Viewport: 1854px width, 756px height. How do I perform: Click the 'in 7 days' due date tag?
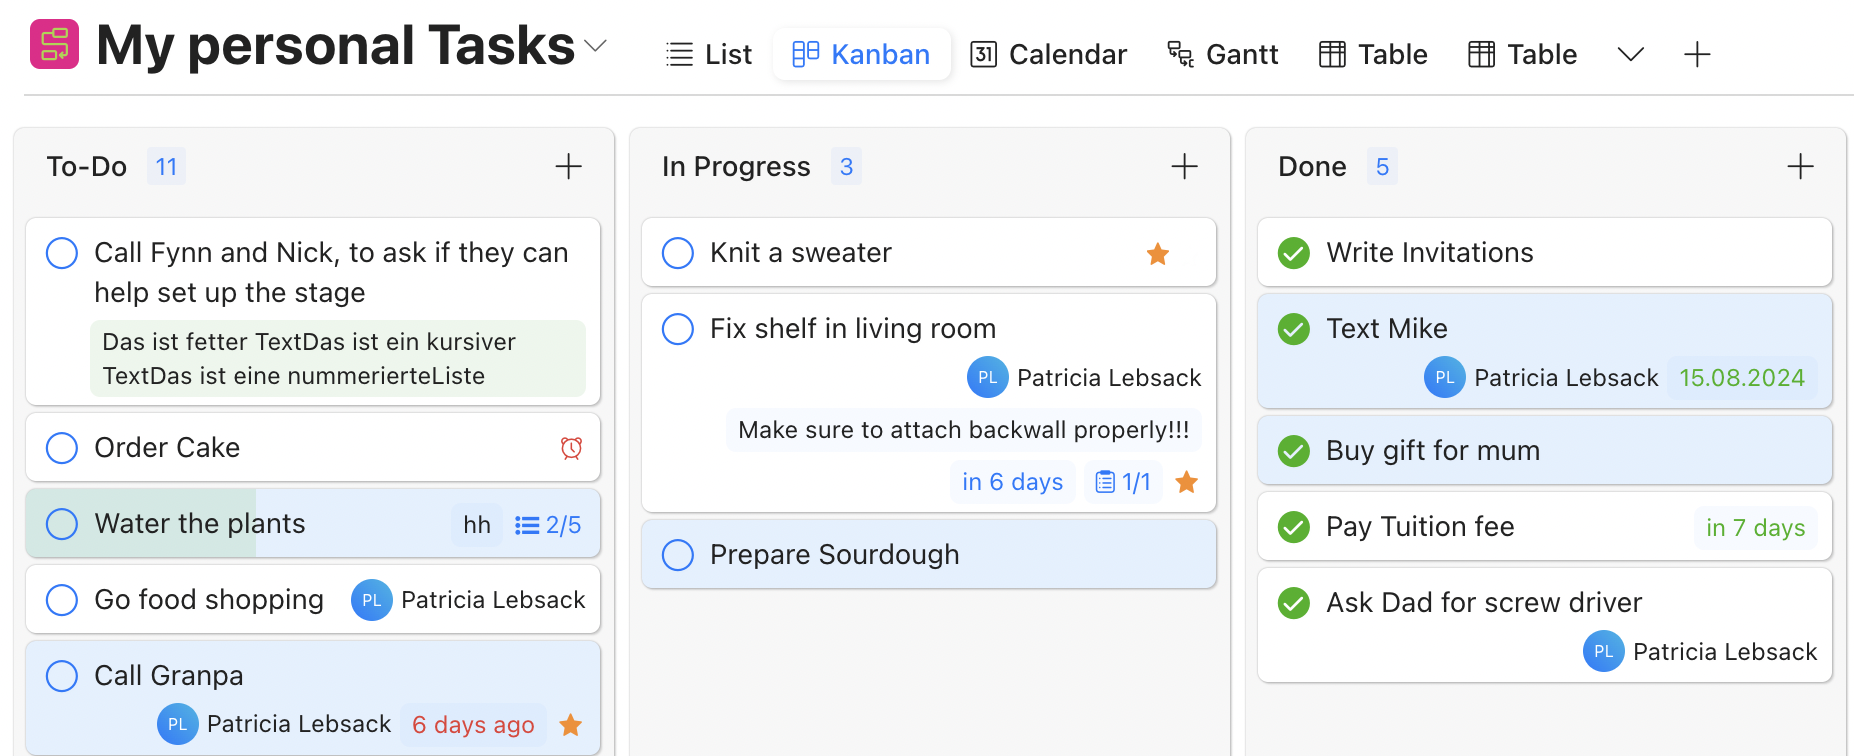click(1756, 527)
